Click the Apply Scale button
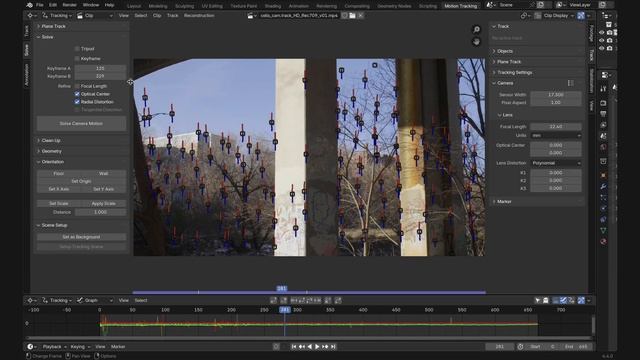Viewport: 640px width, 360px height. [x=104, y=203]
